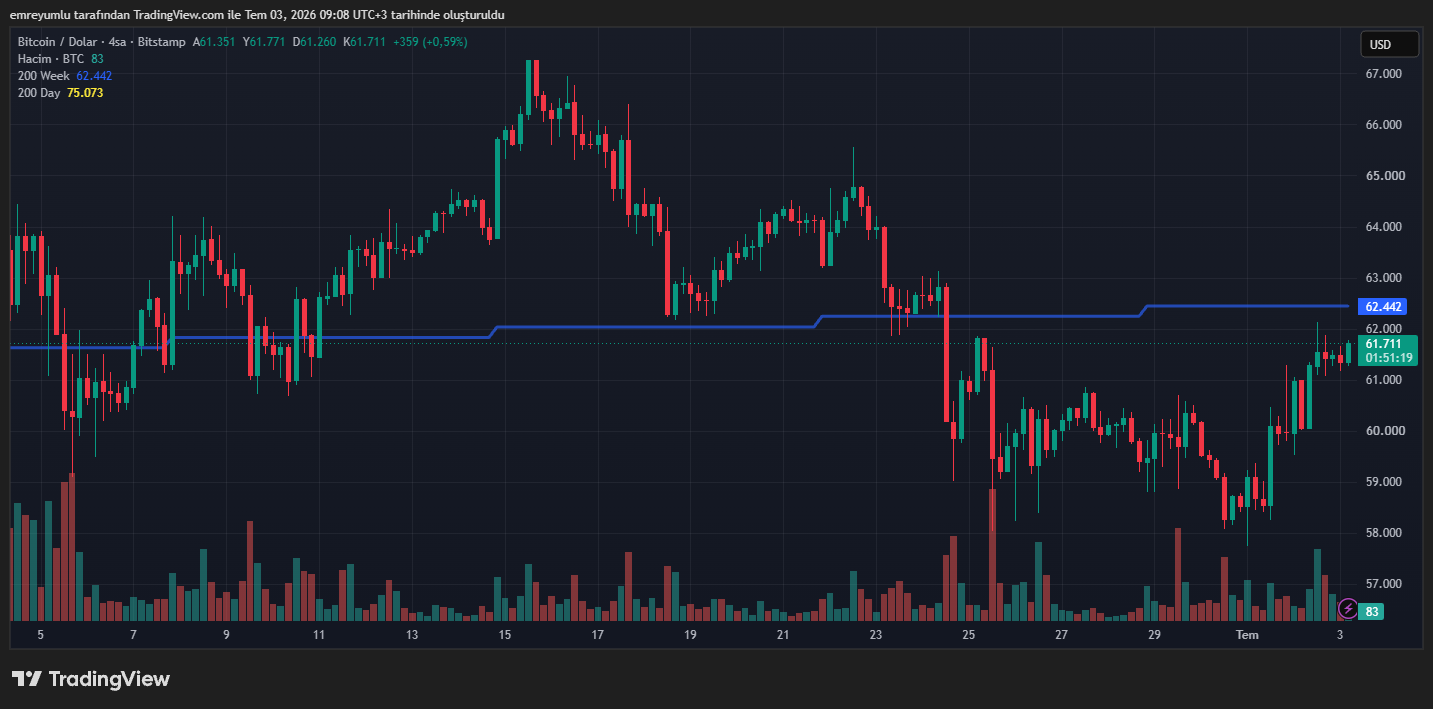Click the purple lightning bolt icon
Viewport: 1433px width, 709px height.
tap(1348, 608)
